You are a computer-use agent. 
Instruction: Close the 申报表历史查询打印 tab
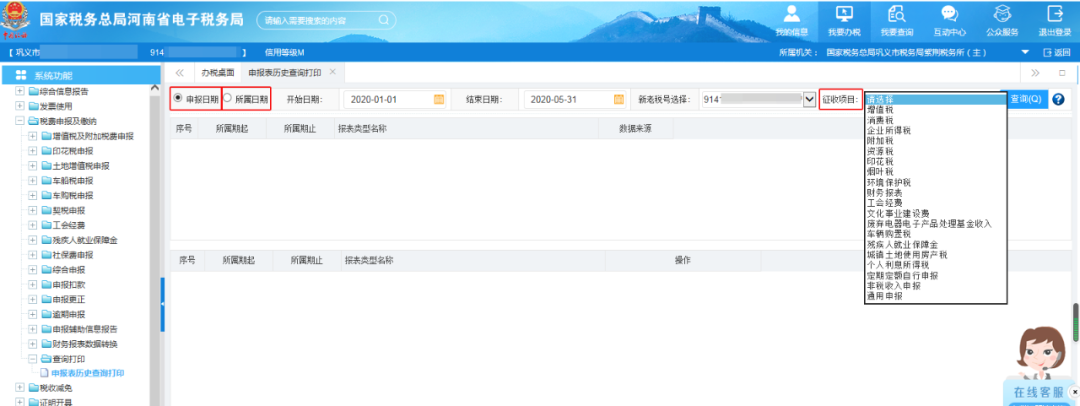(x=333, y=72)
